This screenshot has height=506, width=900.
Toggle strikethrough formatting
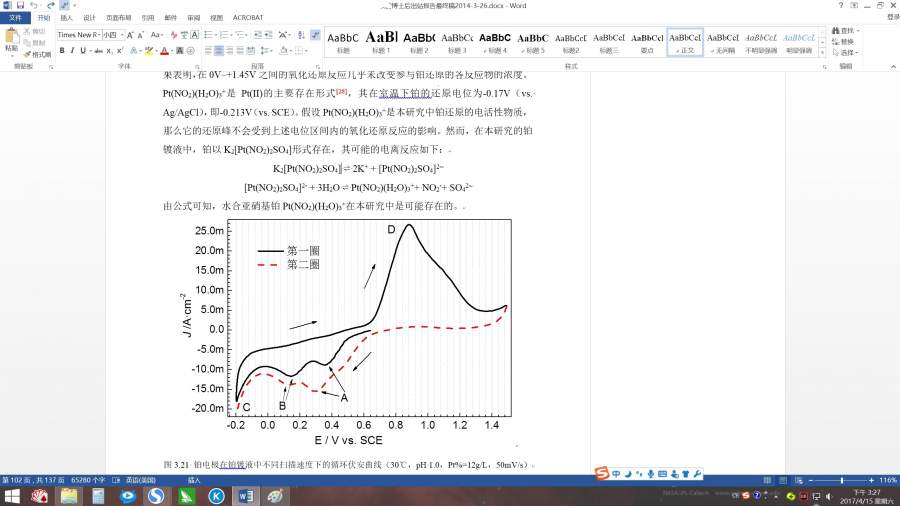pyautogui.click(x=99, y=51)
